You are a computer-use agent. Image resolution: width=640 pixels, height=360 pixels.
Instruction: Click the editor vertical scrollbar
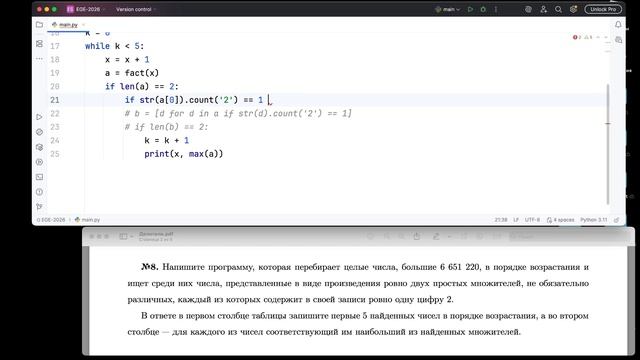(608, 144)
